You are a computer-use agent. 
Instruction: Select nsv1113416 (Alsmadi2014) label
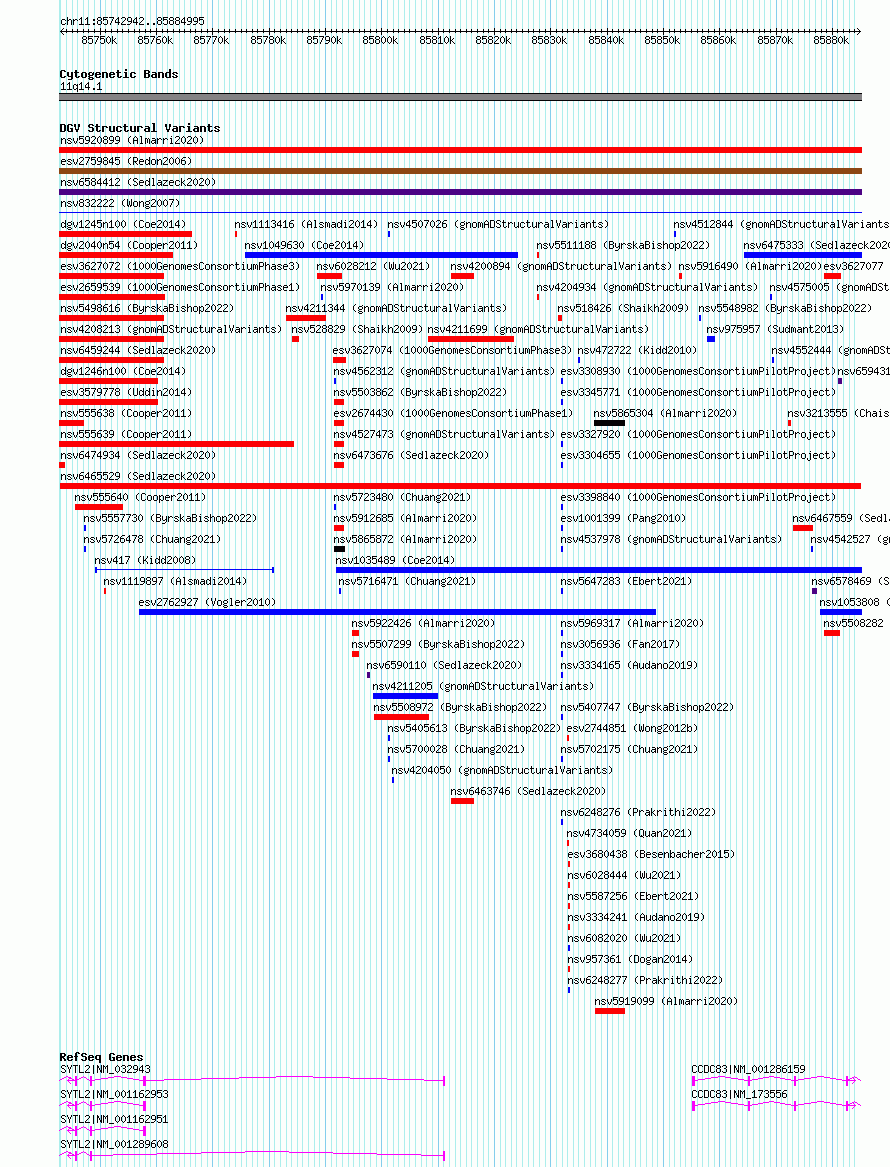point(306,224)
